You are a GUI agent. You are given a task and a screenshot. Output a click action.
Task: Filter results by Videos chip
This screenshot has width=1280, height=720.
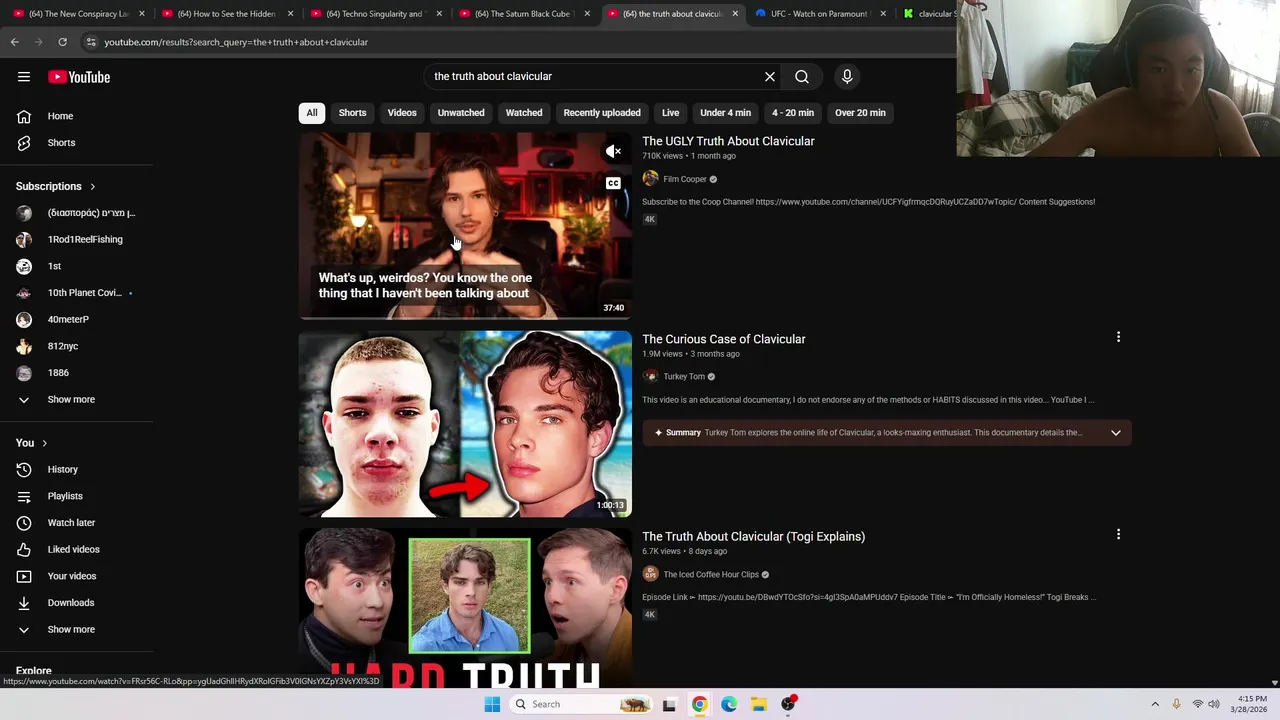pyautogui.click(x=402, y=113)
